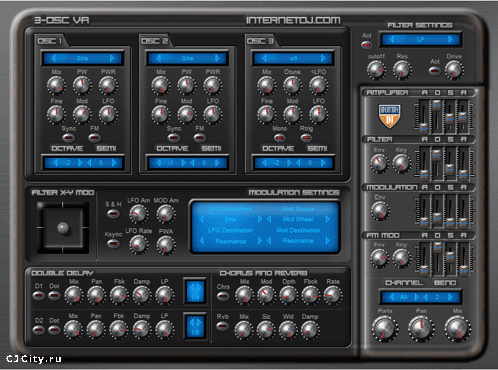Click the OSC 3 <LFO knob
498x370 pixels.
click(318, 85)
